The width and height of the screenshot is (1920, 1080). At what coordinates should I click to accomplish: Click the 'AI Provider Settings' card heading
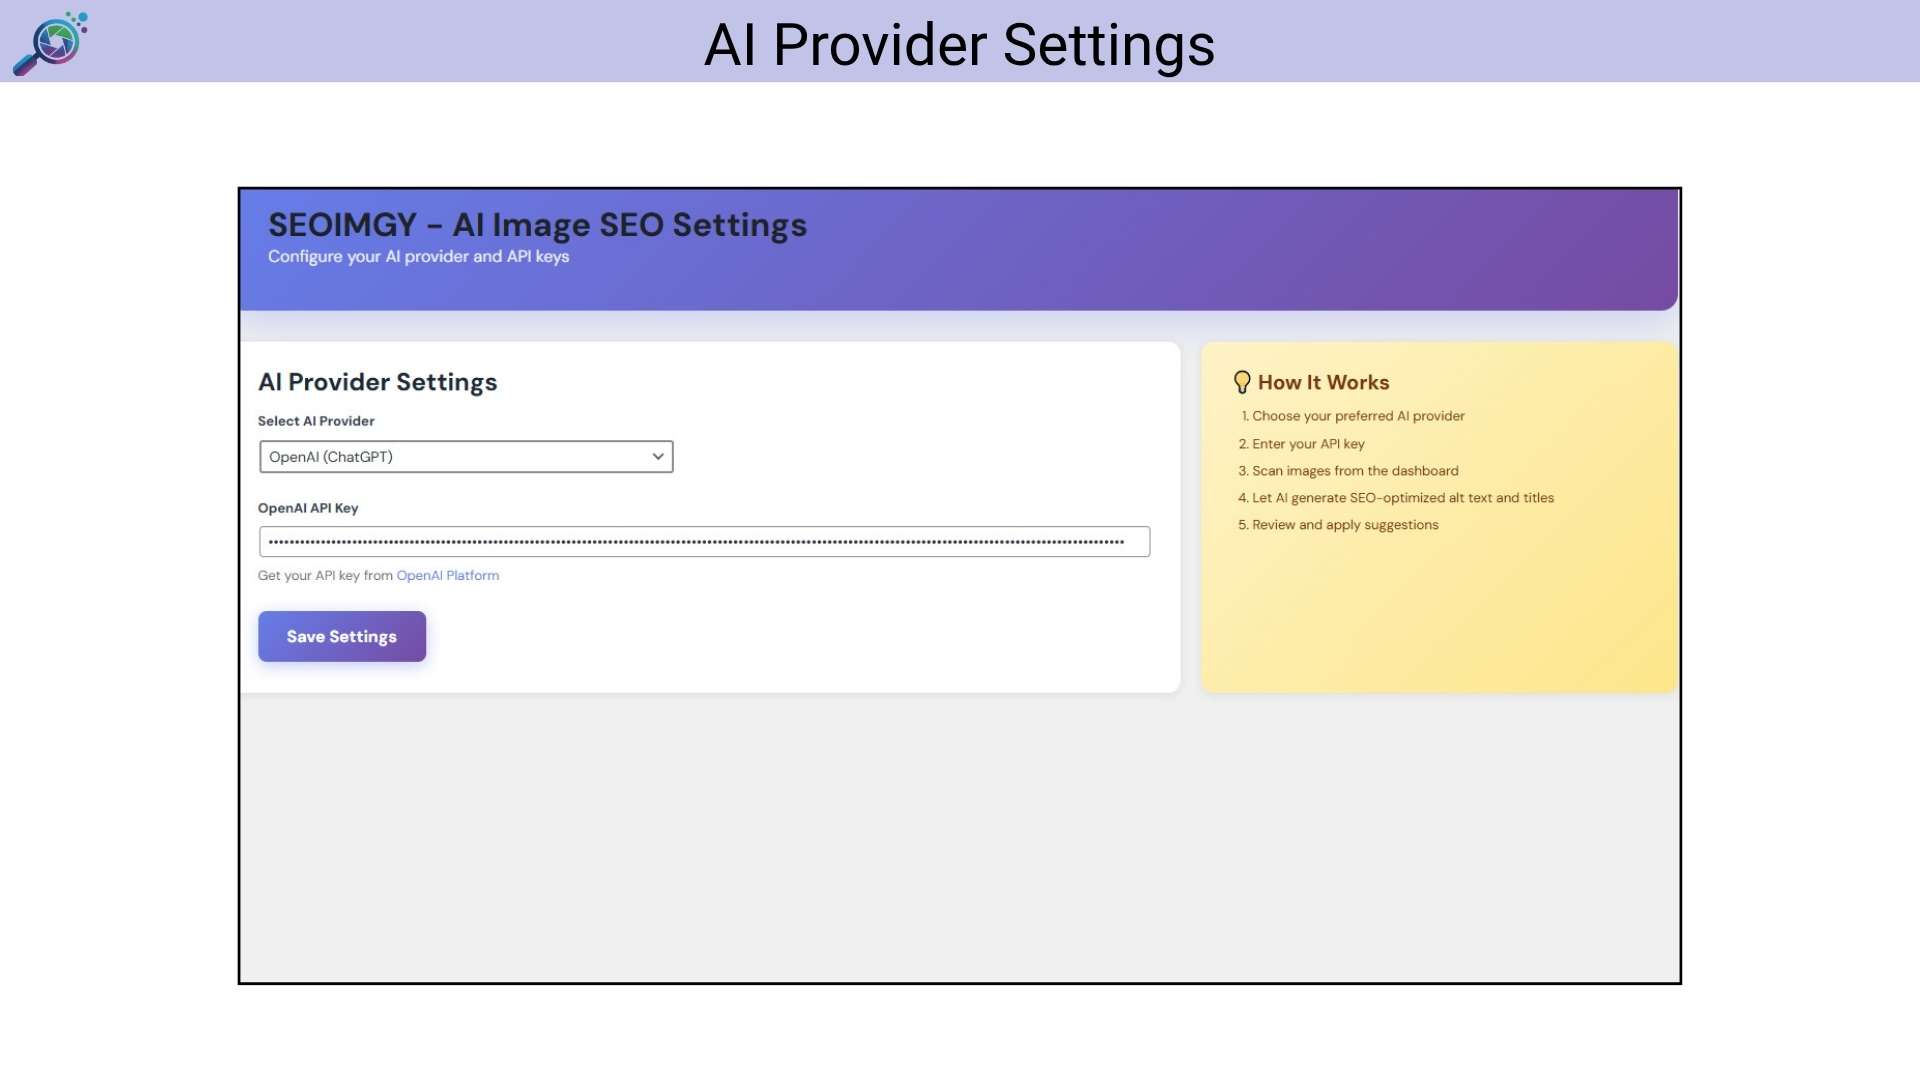(377, 382)
